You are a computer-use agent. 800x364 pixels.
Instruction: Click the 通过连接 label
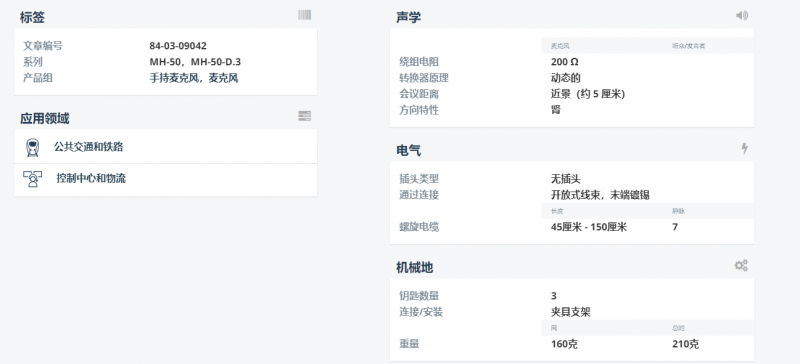(x=419, y=195)
